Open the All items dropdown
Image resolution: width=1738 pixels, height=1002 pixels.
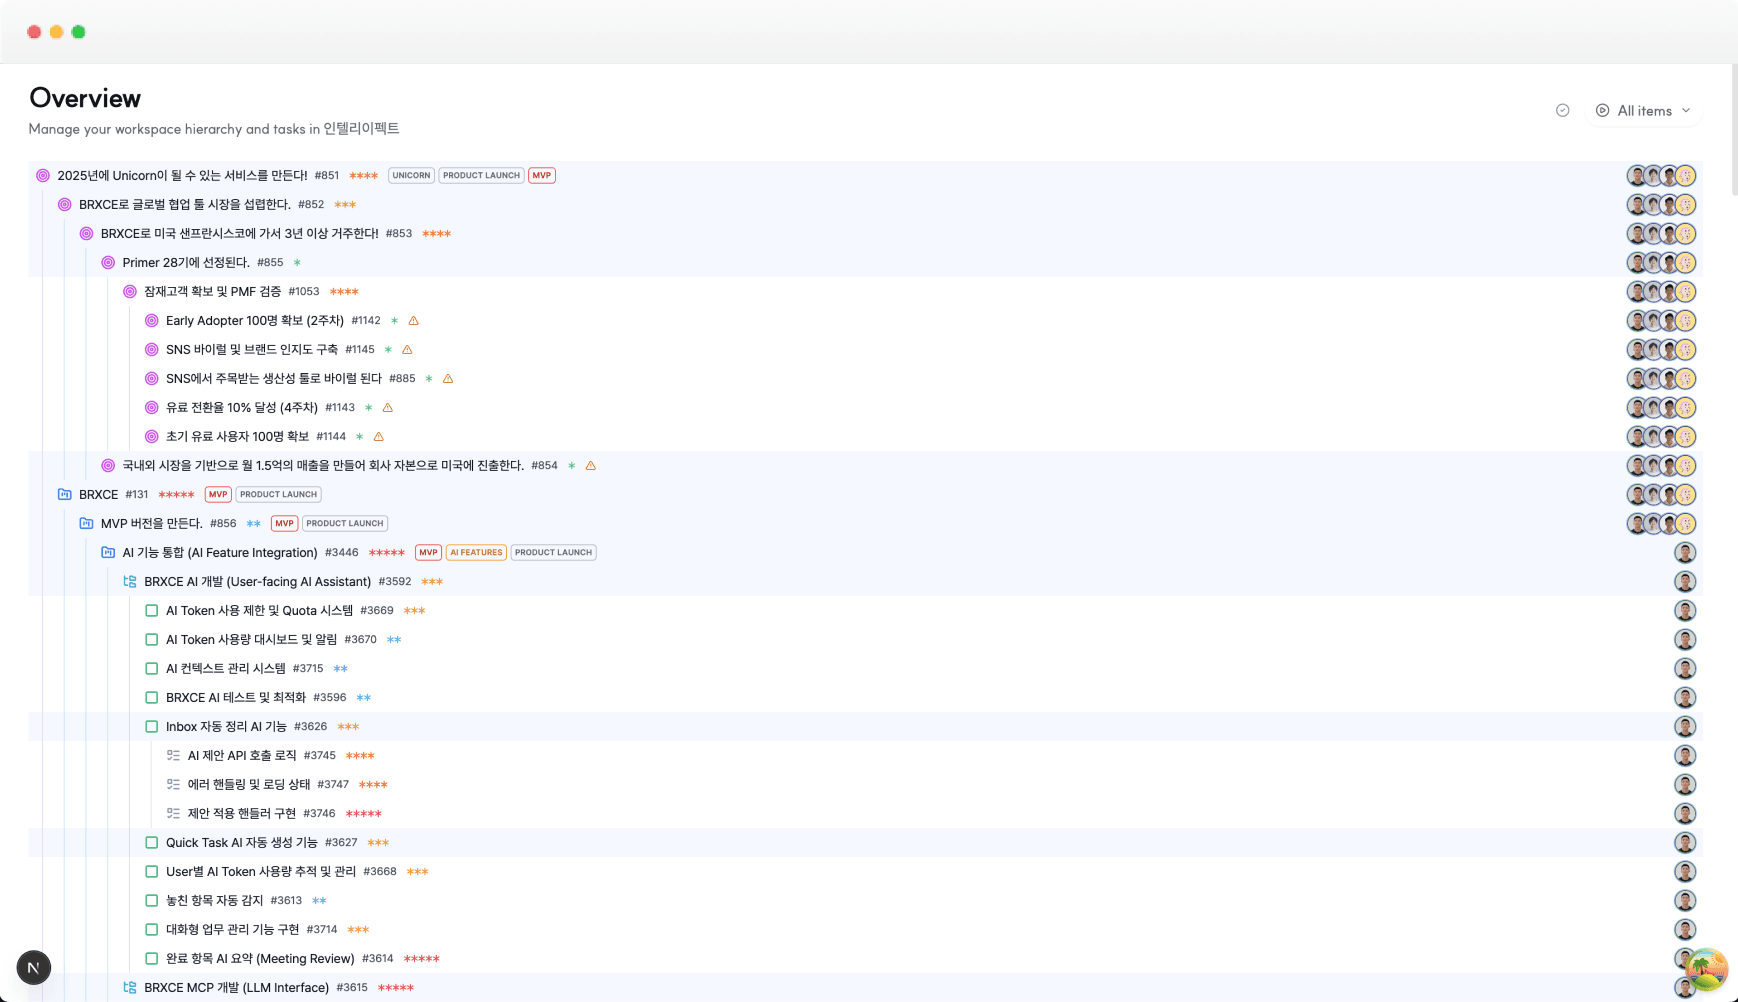(1645, 110)
